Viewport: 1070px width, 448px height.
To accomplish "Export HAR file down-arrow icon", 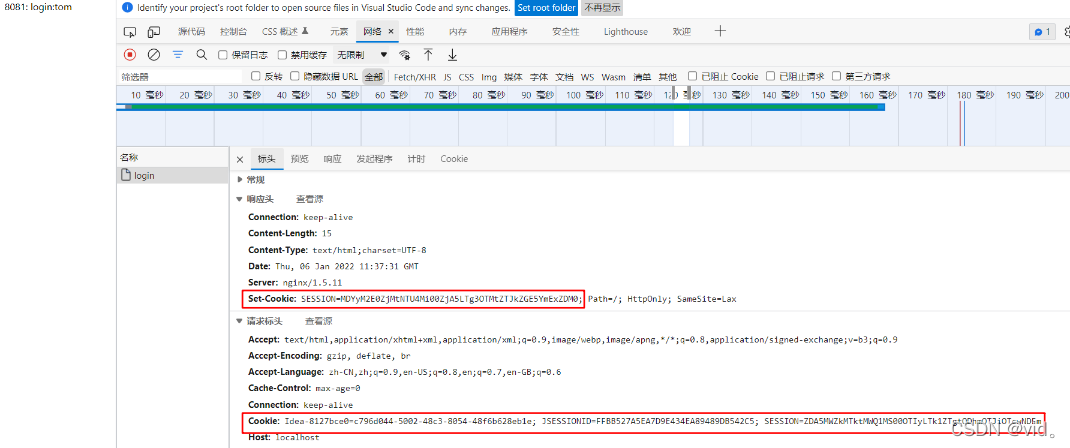I will [452, 55].
